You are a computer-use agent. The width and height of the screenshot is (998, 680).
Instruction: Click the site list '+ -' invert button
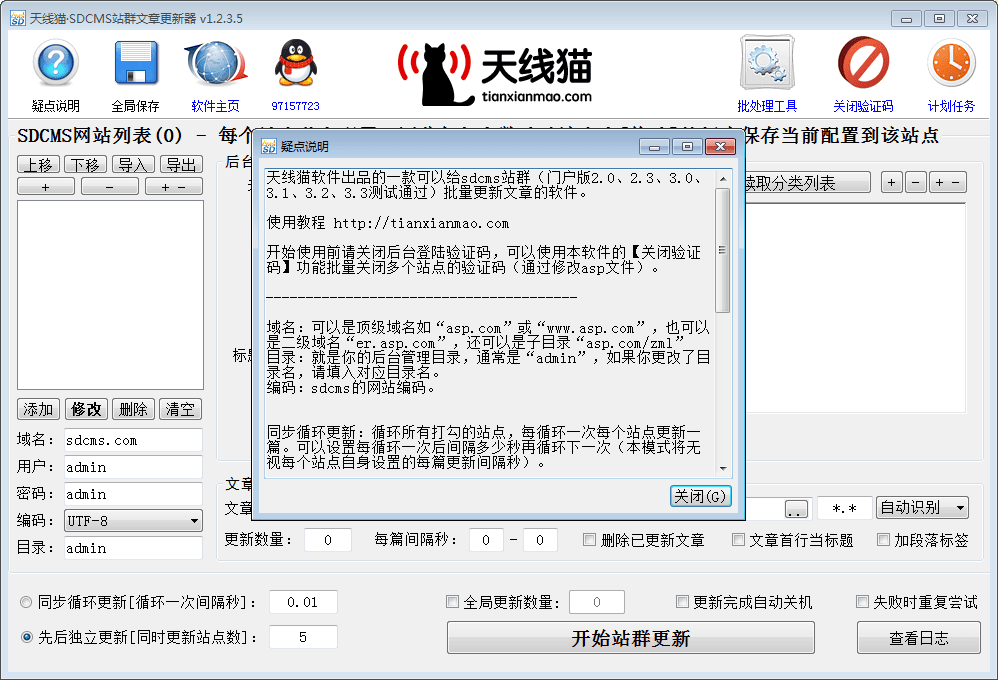tap(174, 187)
